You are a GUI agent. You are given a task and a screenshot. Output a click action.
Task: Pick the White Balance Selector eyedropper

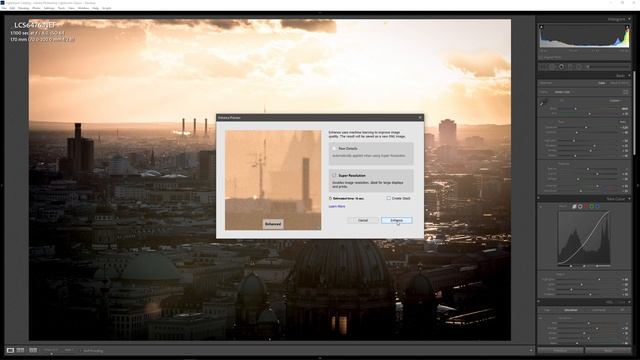(x=544, y=103)
